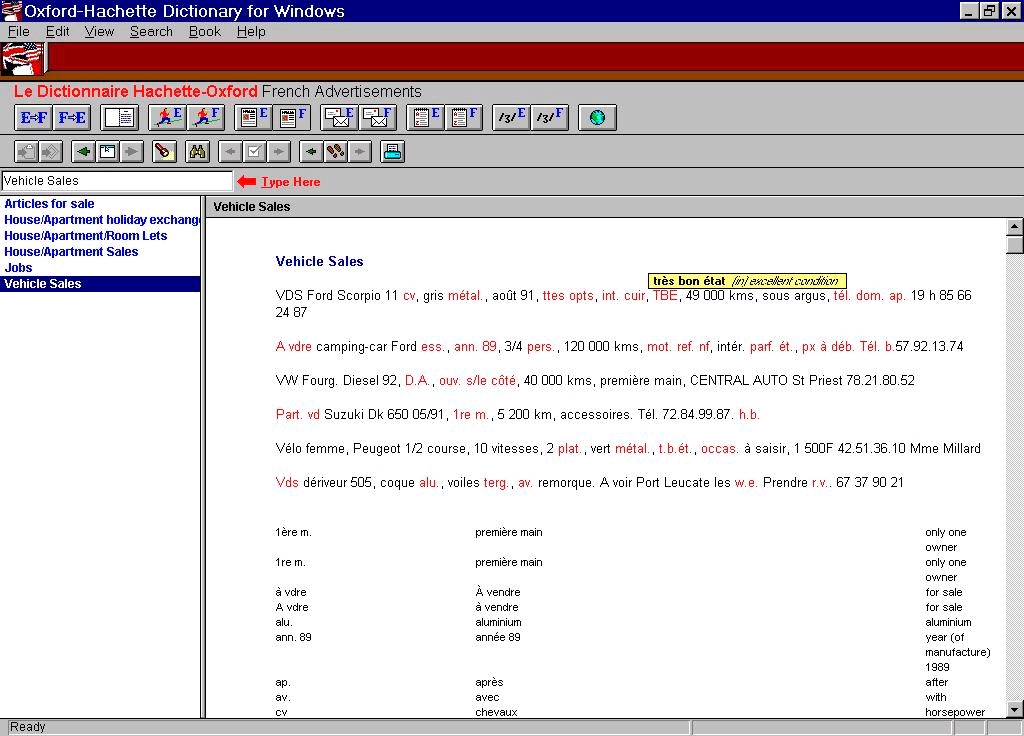Click the copy-to-clipboard toolbar icon

coord(26,152)
